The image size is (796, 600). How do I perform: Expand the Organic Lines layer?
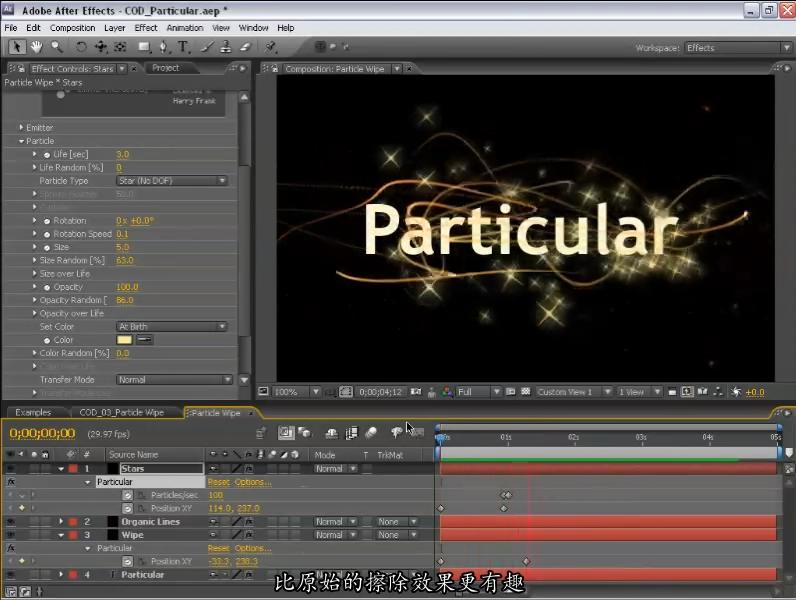(x=61, y=521)
